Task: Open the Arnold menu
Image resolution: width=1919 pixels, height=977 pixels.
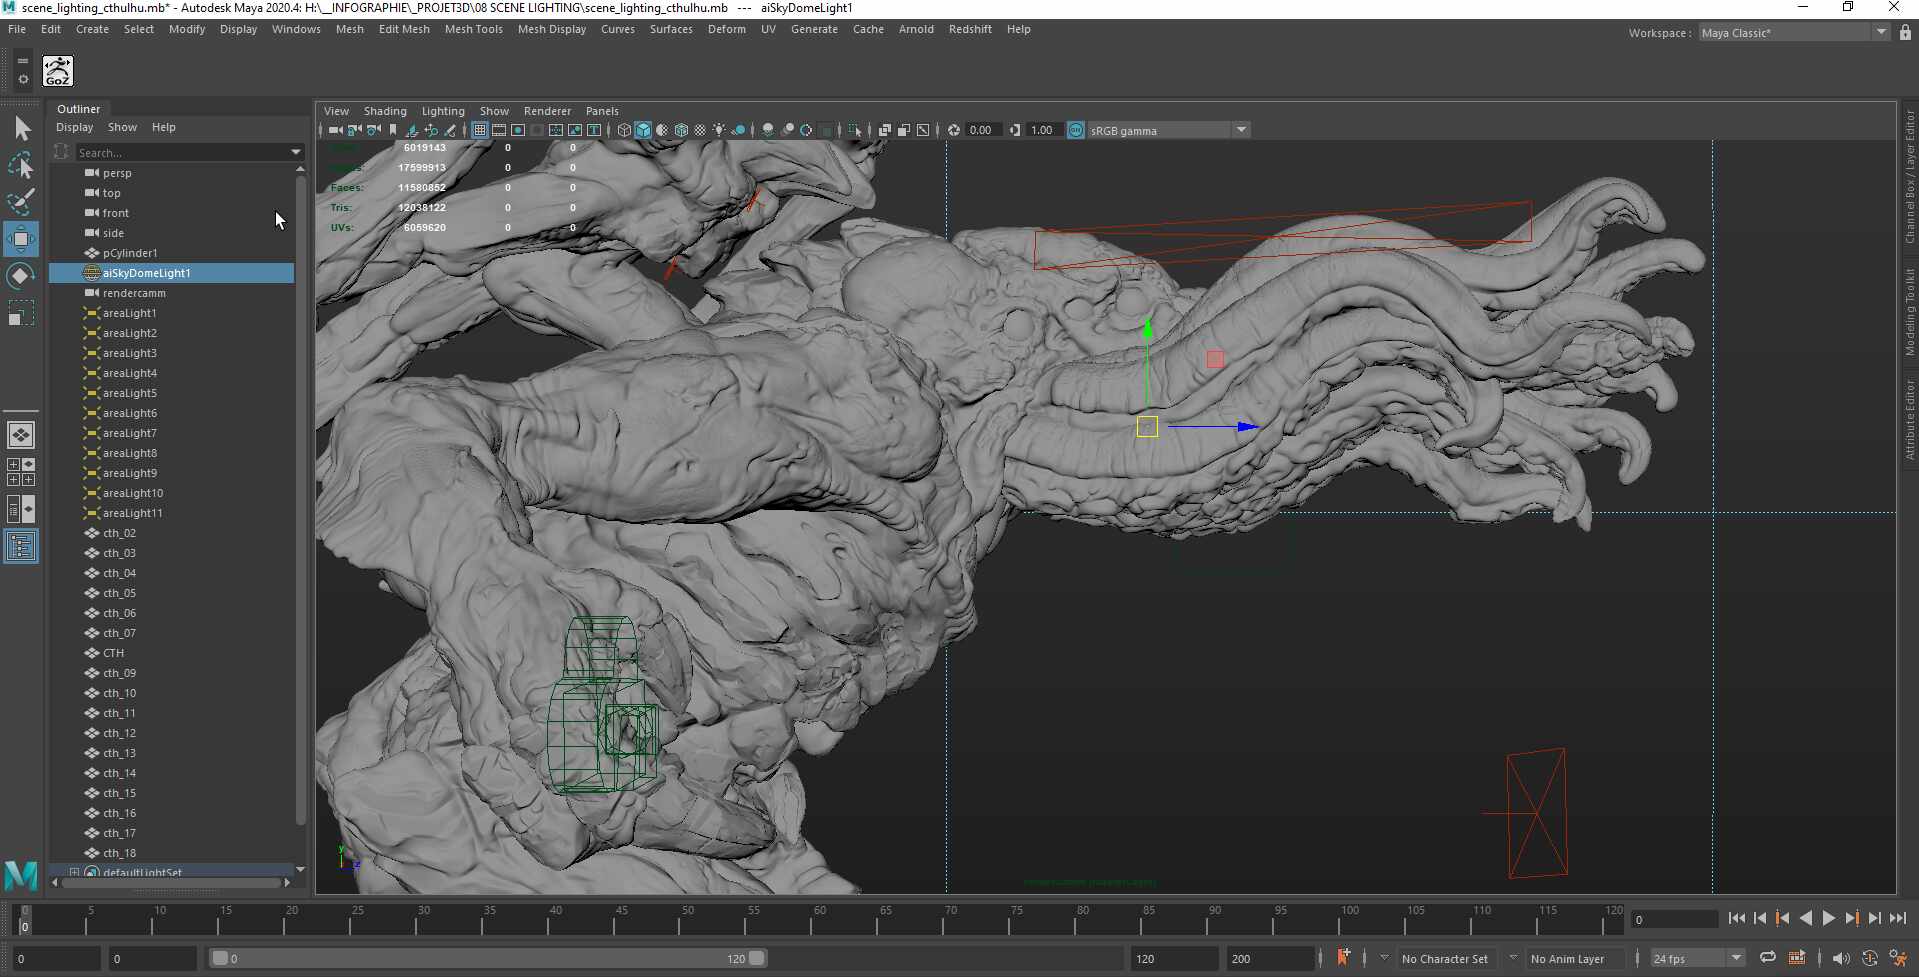Action: pos(916,29)
